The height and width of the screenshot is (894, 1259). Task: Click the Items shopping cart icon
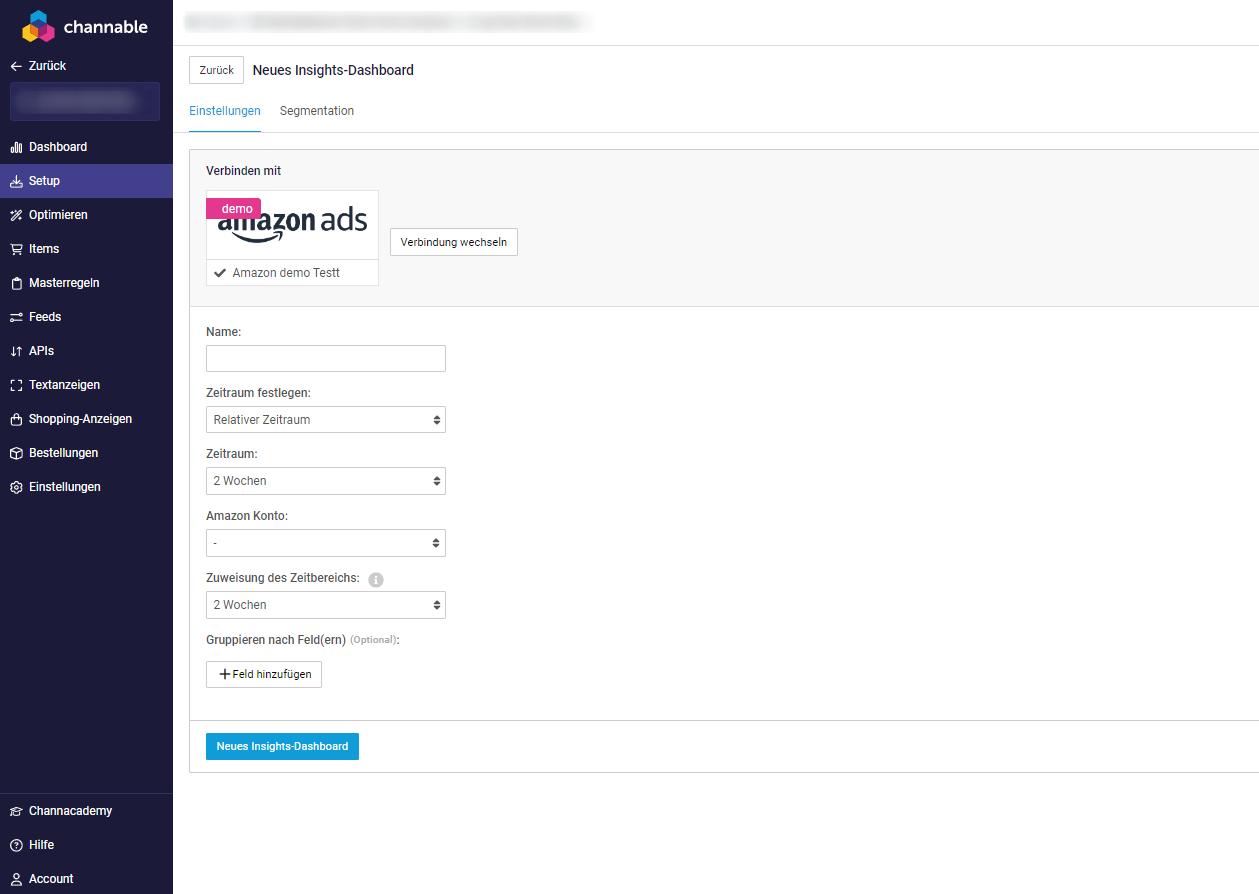(x=16, y=249)
